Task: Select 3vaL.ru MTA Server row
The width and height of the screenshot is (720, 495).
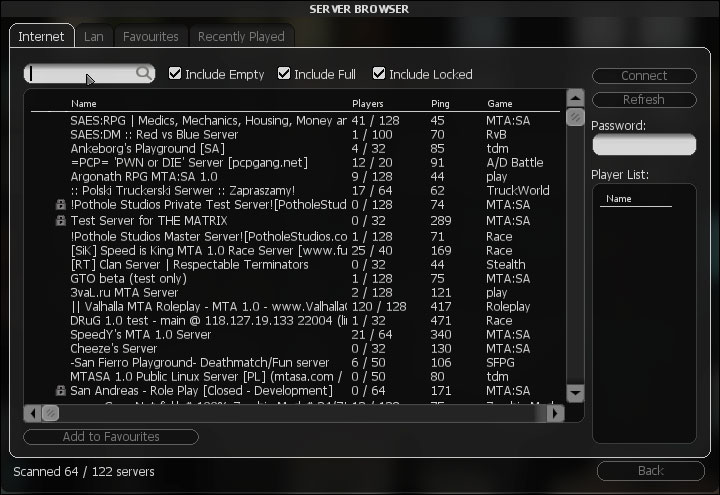Action: 295,293
